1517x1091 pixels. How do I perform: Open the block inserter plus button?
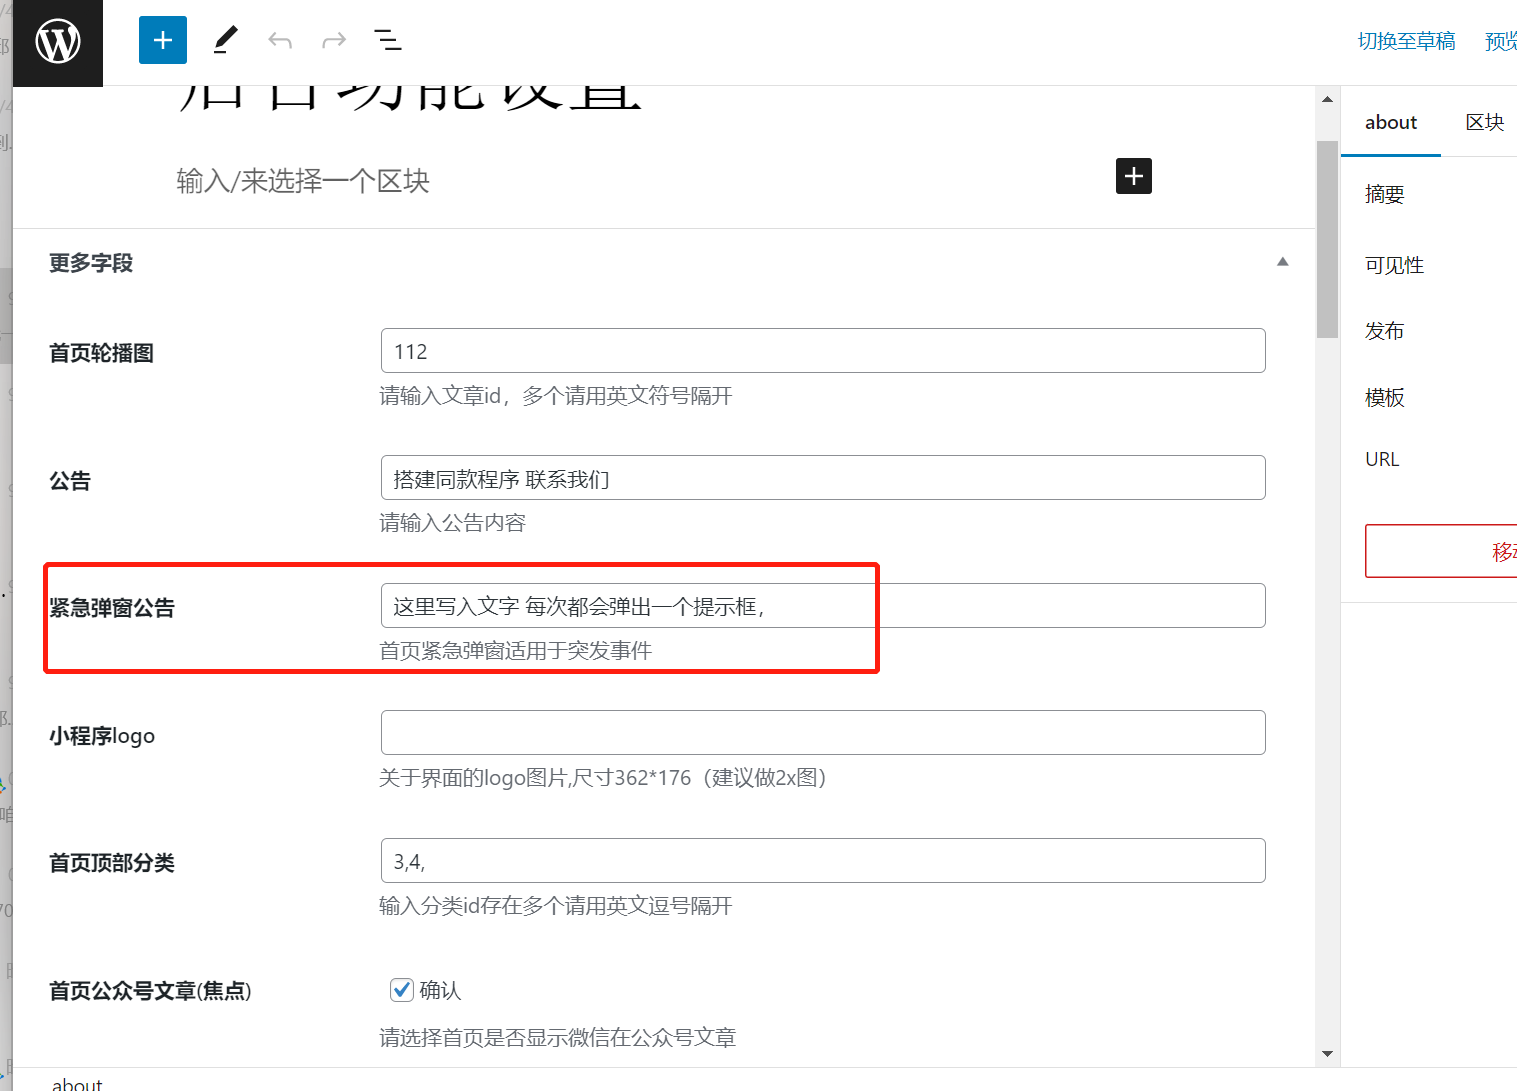(163, 40)
